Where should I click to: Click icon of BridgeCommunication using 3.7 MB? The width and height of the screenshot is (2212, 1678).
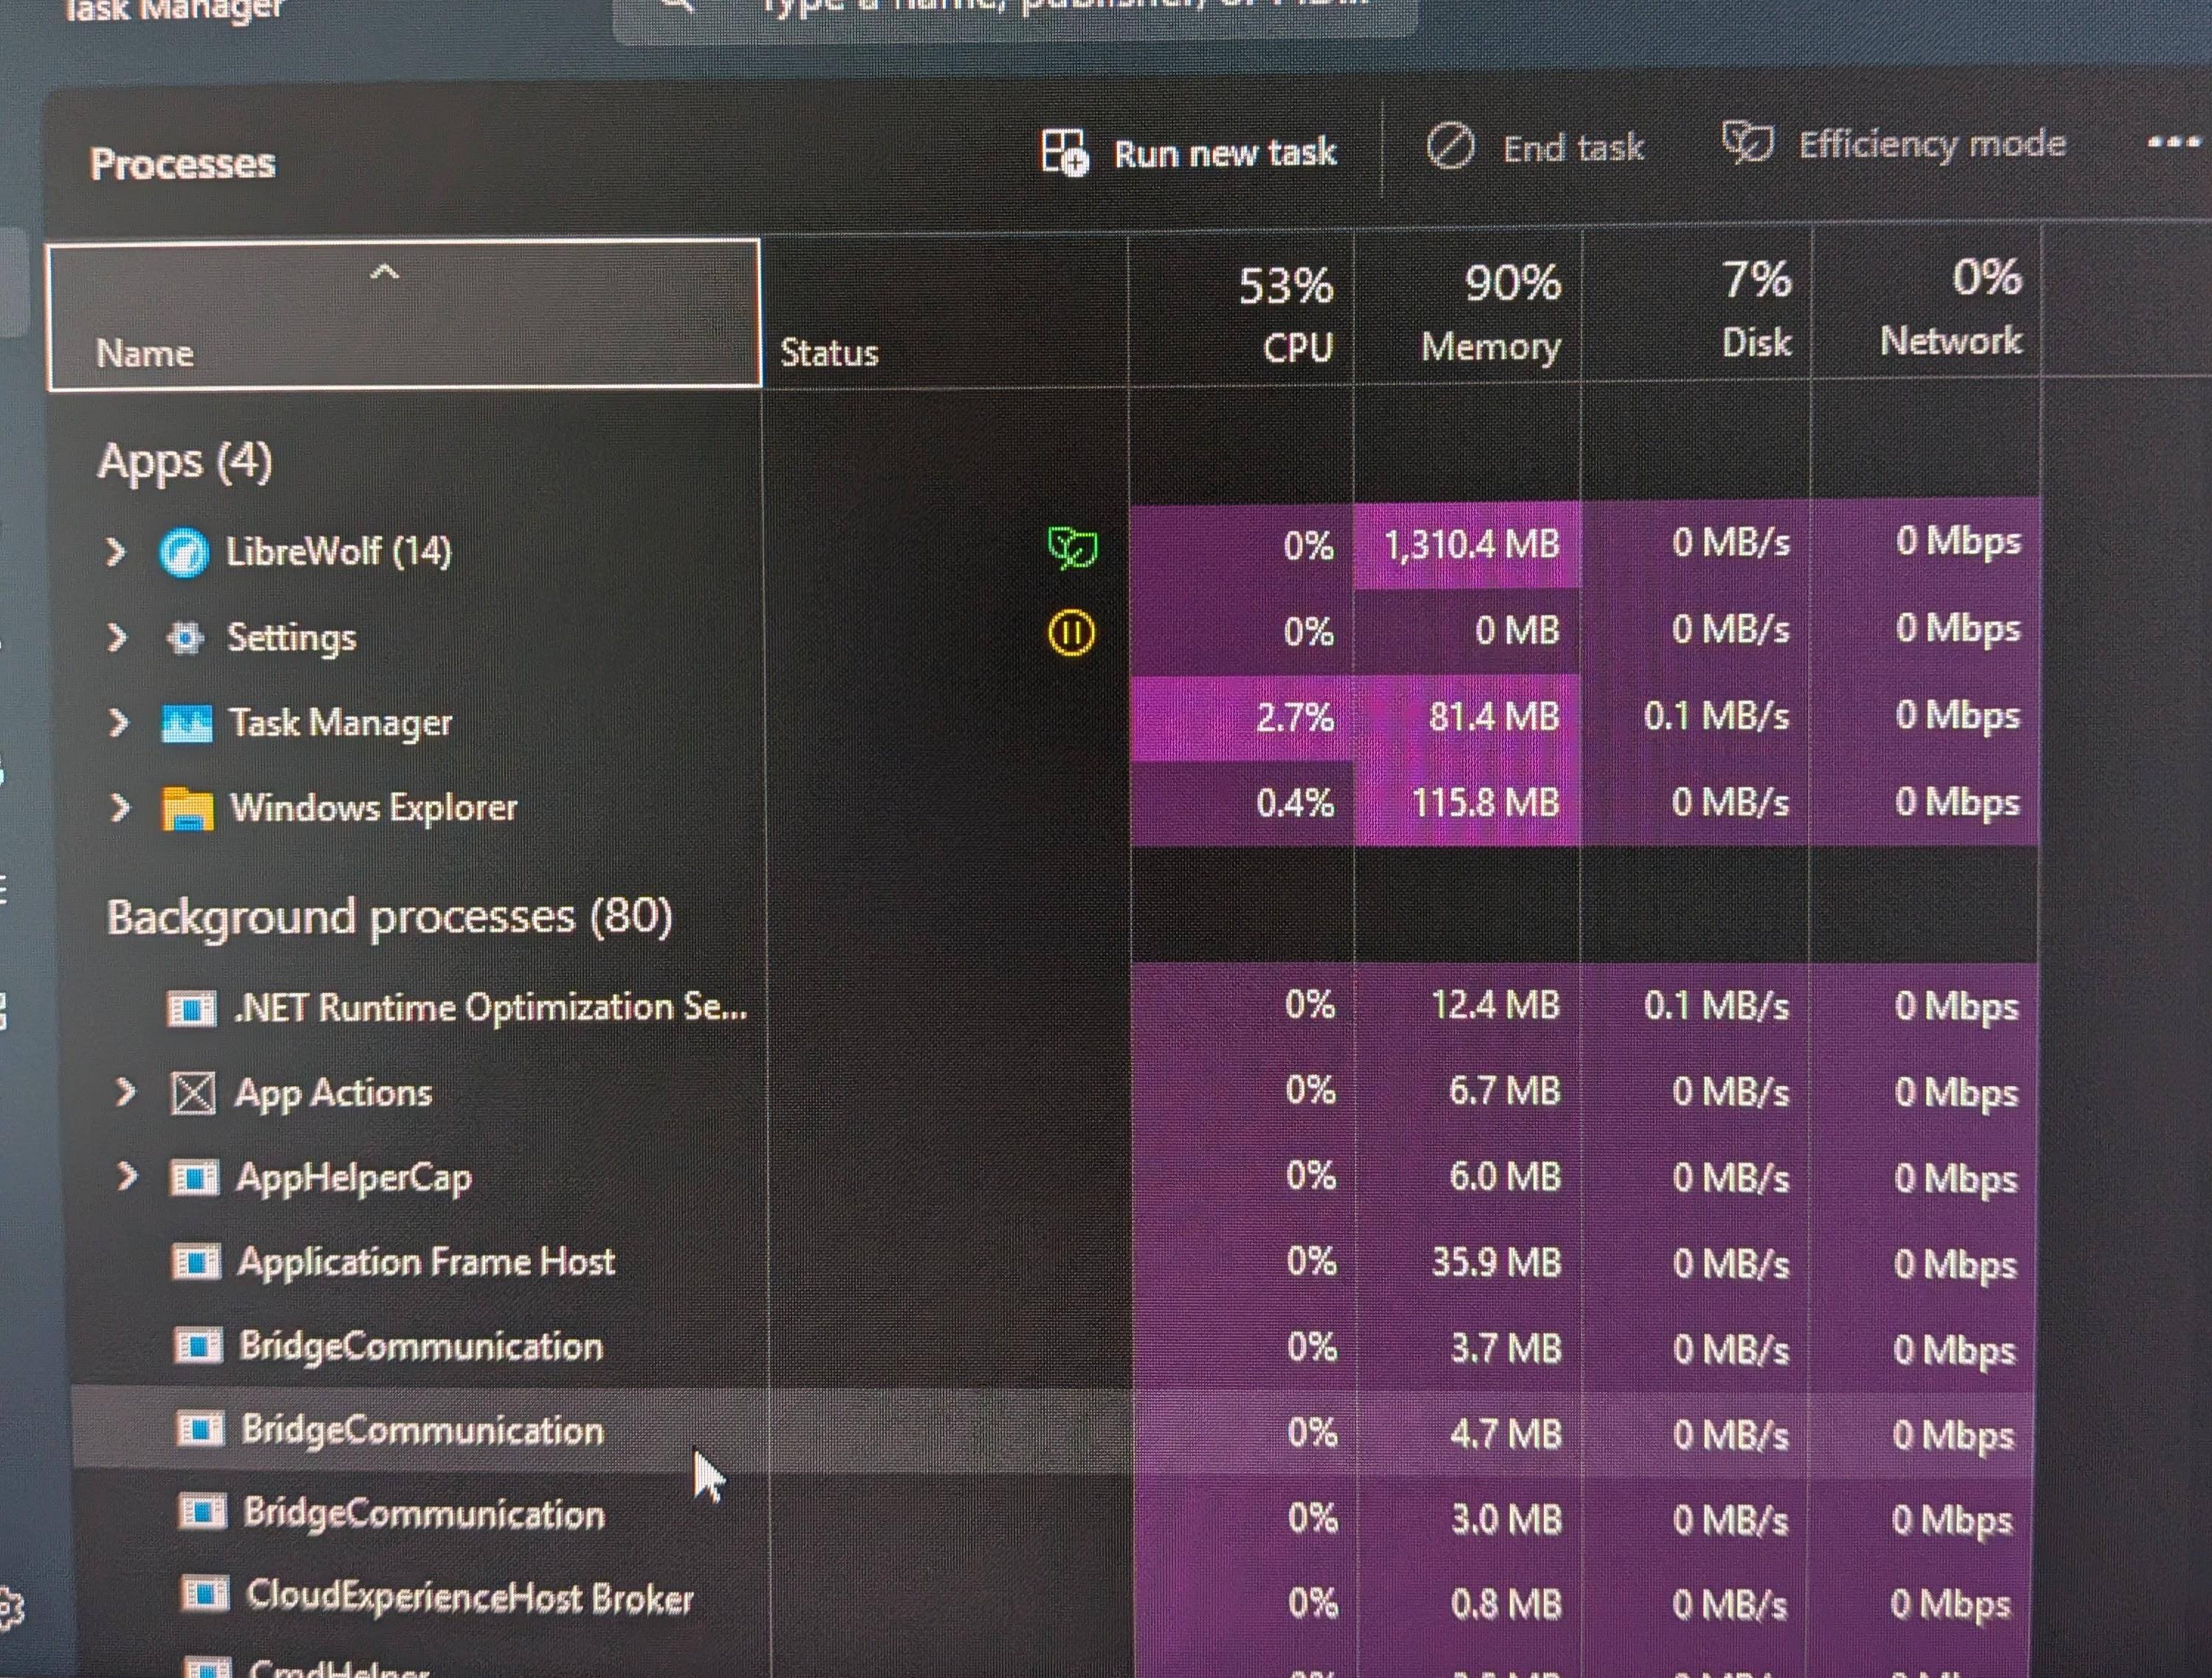click(x=198, y=1347)
